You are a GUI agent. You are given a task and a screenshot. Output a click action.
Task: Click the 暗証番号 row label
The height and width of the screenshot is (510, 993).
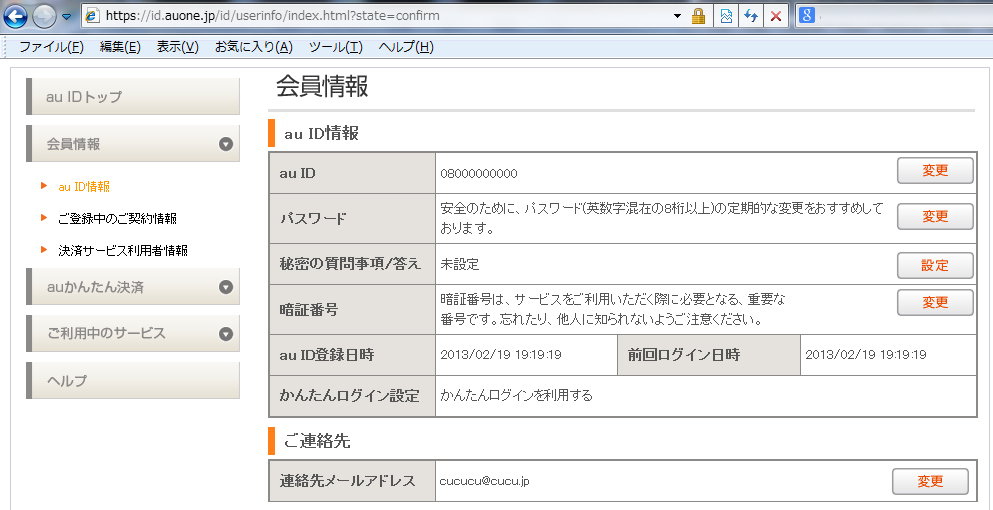coord(308,310)
